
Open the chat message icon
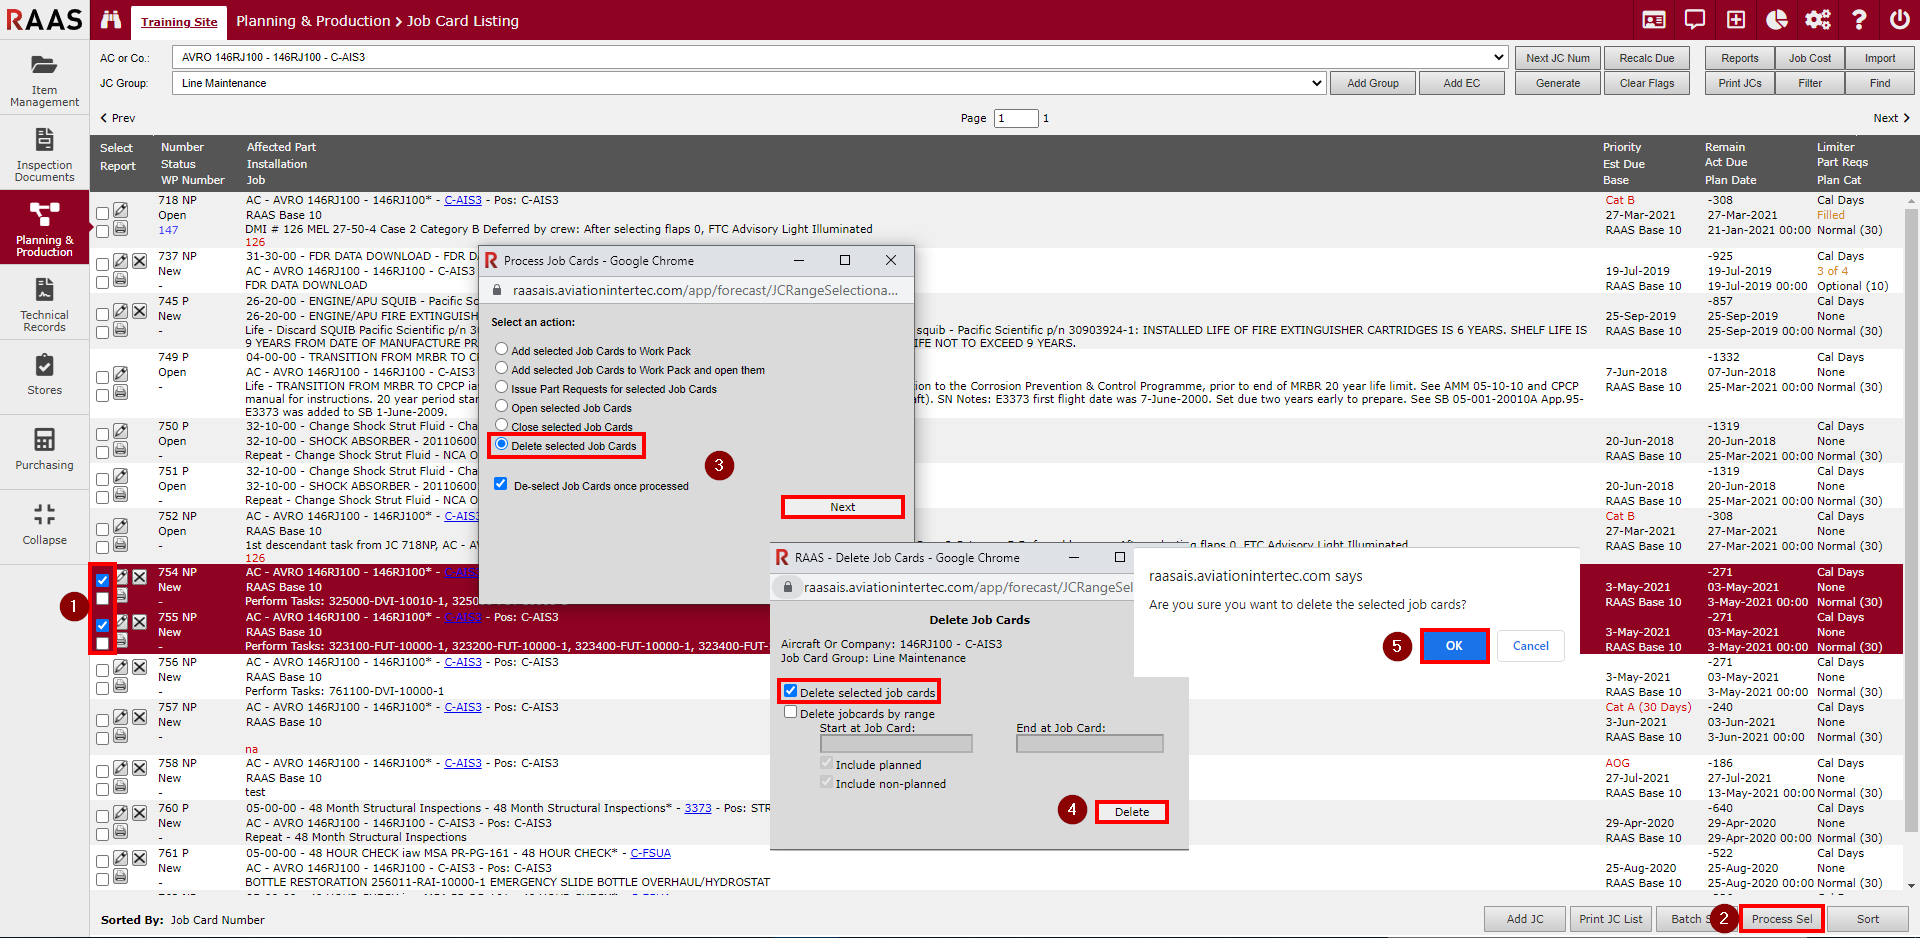(x=1695, y=20)
